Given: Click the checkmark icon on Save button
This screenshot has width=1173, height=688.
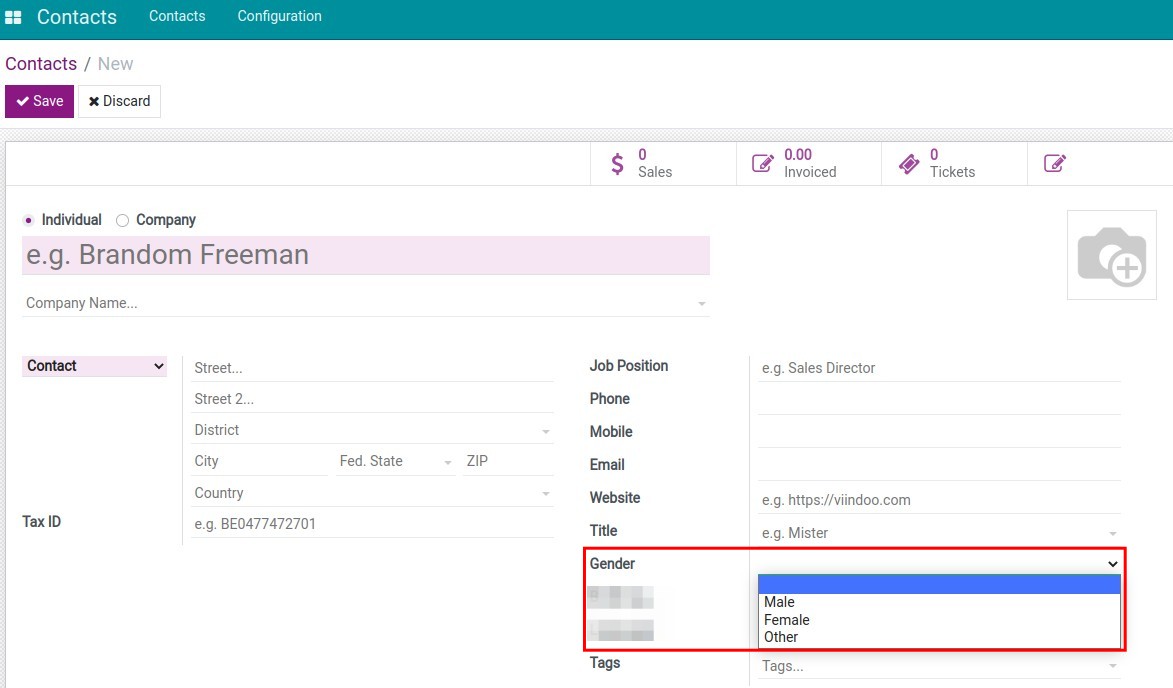Looking at the screenshot, I should pos(24,101).
